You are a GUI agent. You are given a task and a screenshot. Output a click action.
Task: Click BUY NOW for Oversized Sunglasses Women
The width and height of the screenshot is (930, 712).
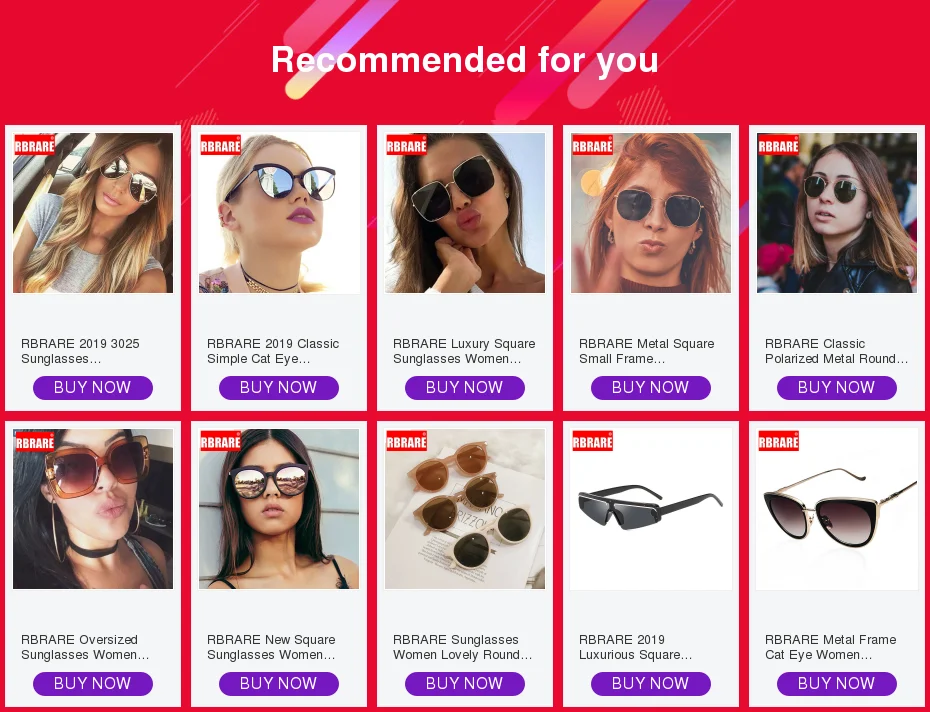pyautogui.click(x=93, y=684)
